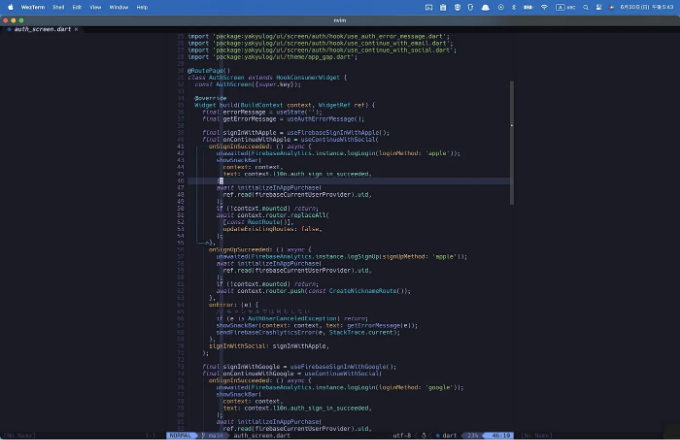The width and height of the screenshot is (680, 440).
Task: Click the auth_screen.dart filename in the statusline
Action: [x=262, y=435]
